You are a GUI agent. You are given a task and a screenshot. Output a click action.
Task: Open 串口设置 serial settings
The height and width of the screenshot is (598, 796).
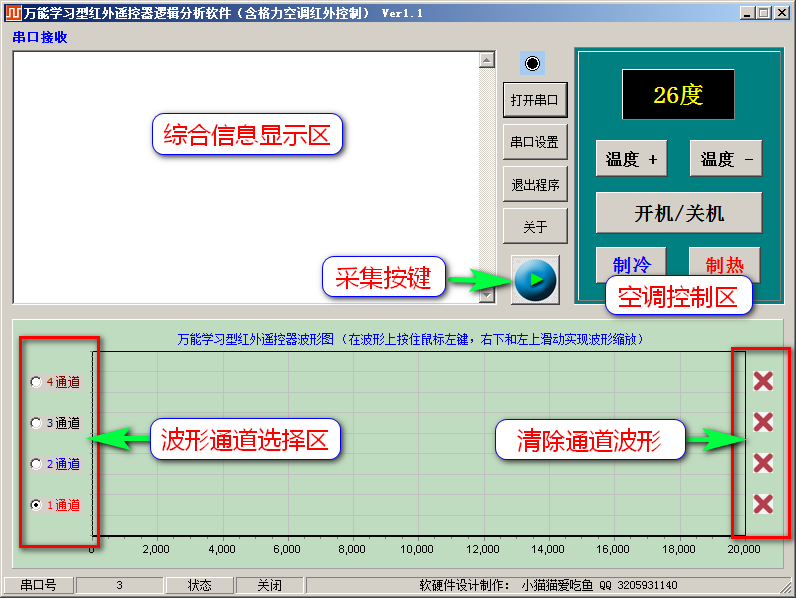click(x=535, y=142)
